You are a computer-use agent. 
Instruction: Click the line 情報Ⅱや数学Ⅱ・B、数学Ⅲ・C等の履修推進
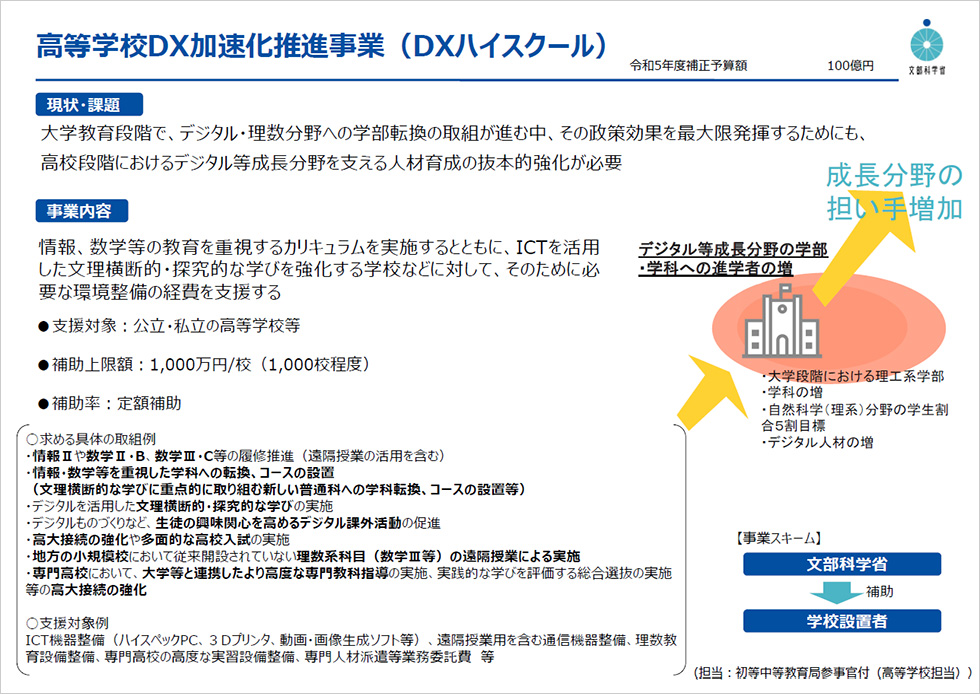pyautogui.click(x=235, y=456)
